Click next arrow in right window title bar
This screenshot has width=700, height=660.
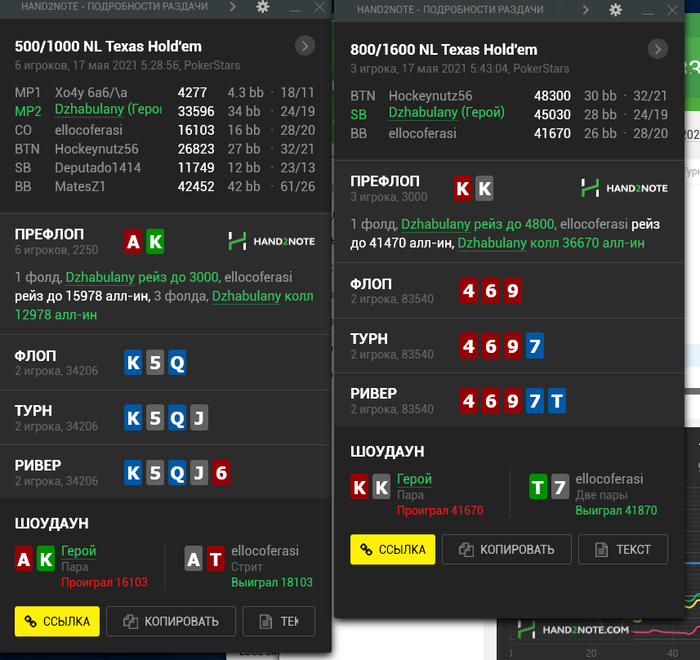pyautogui.click(x=585, y=10)
